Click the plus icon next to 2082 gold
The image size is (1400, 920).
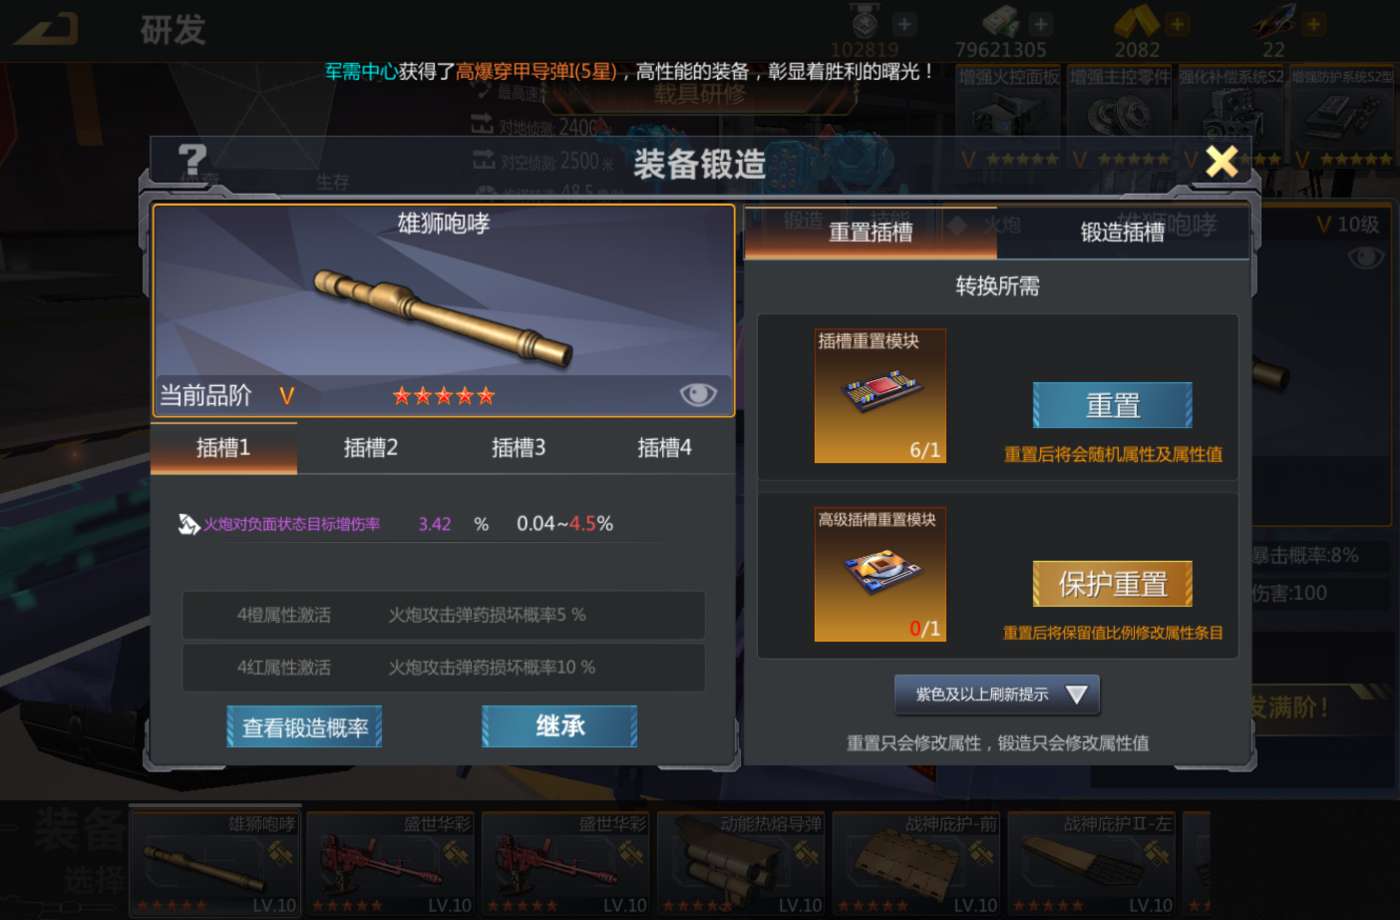tap(1176, 23)
